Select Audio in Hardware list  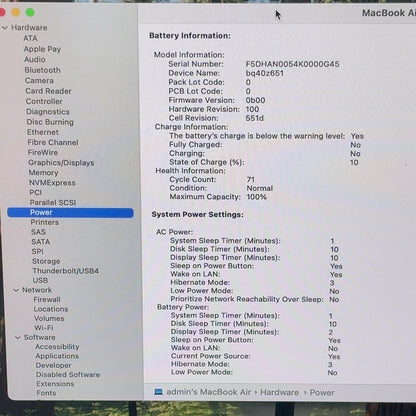[35, 59]
